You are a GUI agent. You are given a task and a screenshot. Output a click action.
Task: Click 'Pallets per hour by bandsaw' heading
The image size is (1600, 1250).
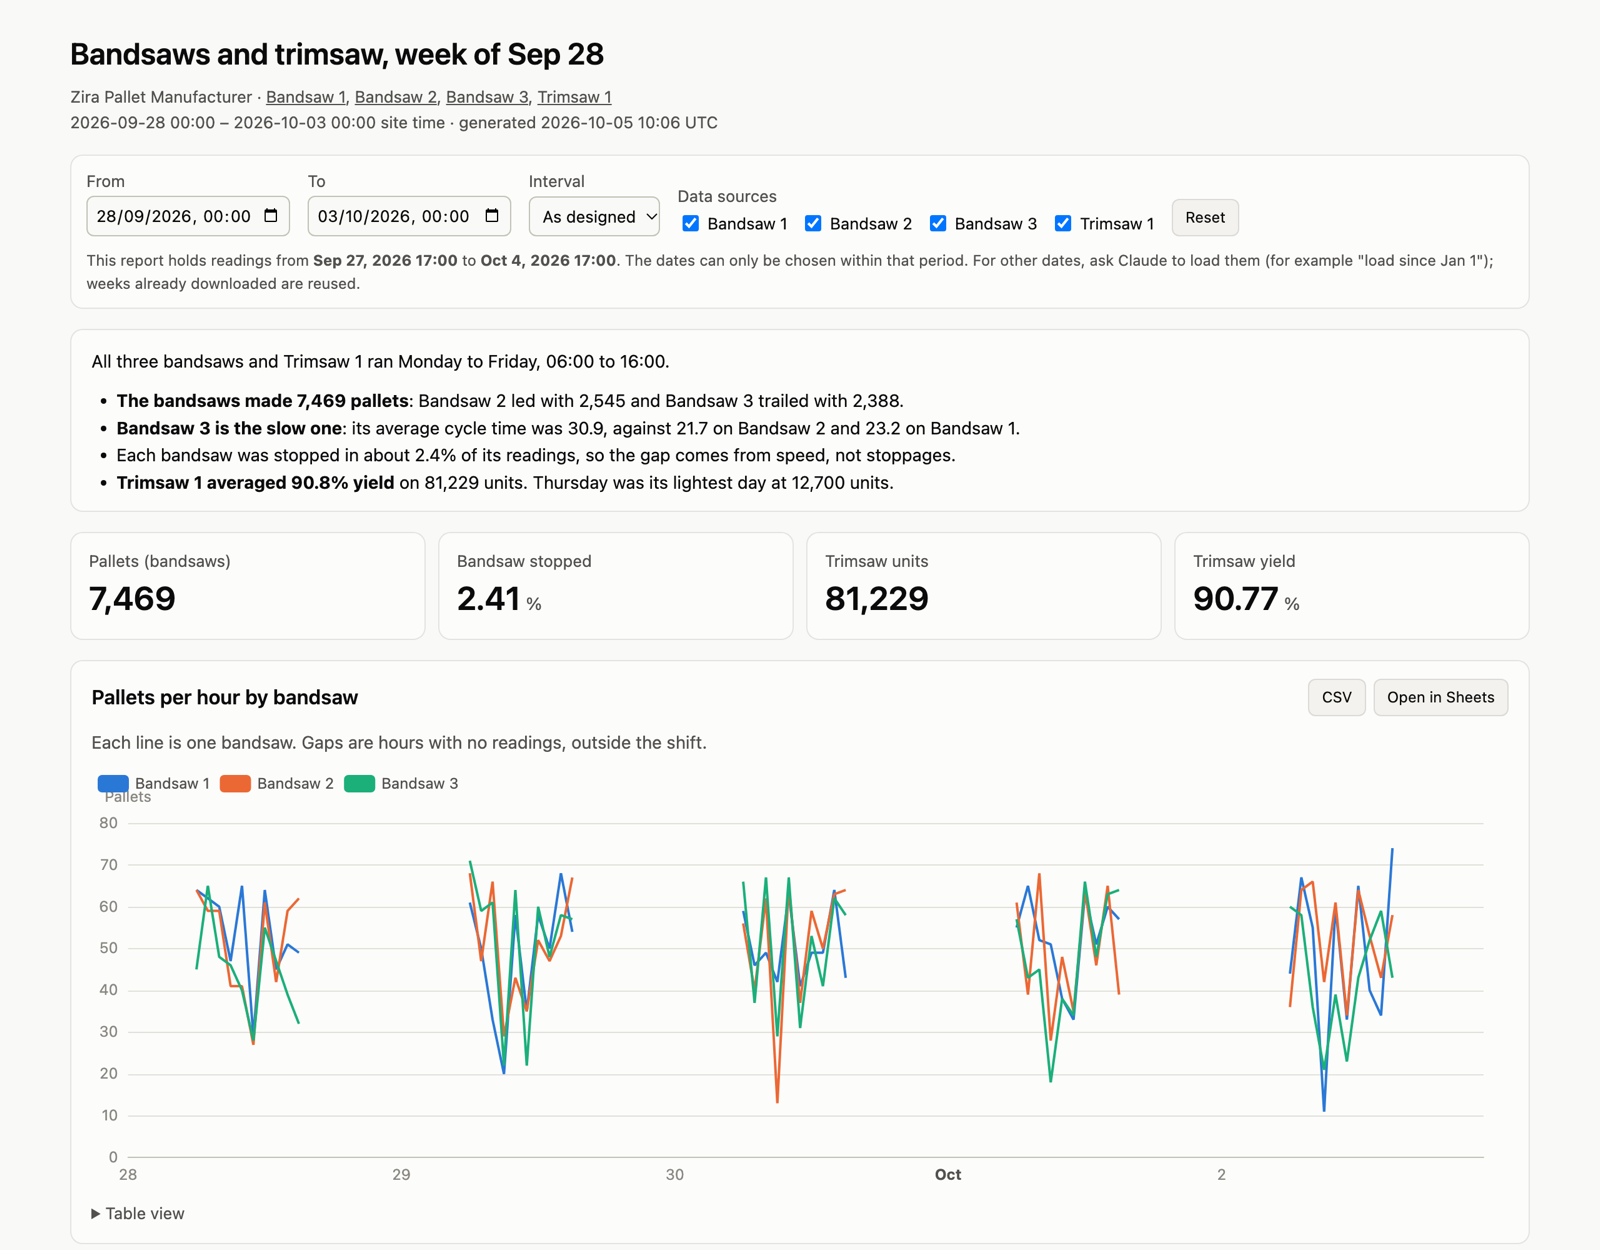click(225, 697)
